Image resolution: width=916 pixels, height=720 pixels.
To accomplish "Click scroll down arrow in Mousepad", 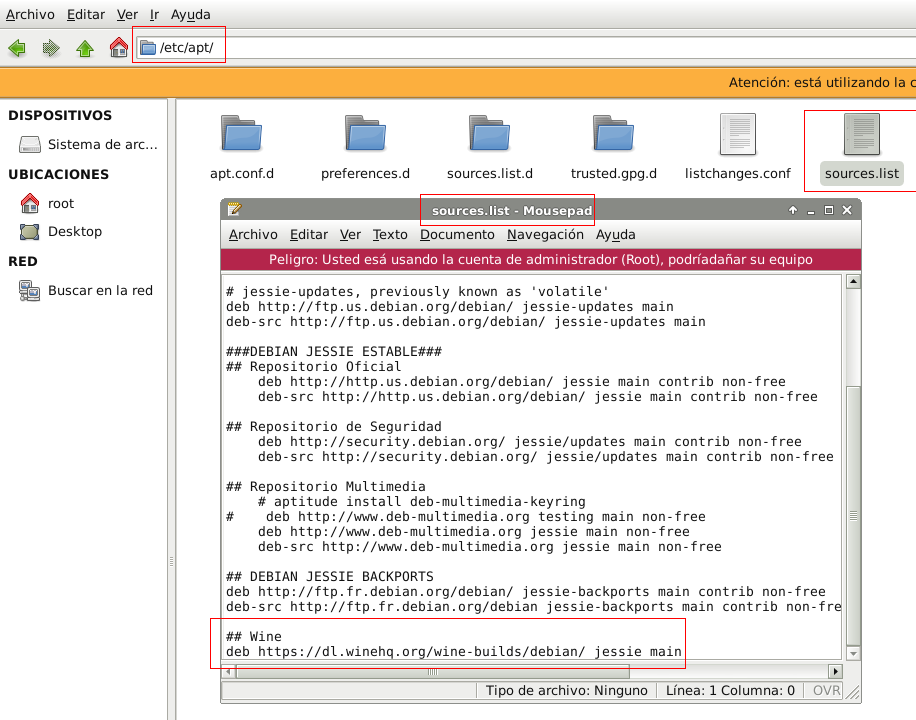I will pos(853,653).
